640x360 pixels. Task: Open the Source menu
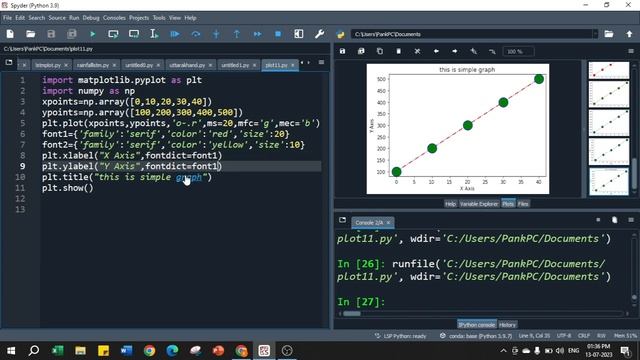57,18
